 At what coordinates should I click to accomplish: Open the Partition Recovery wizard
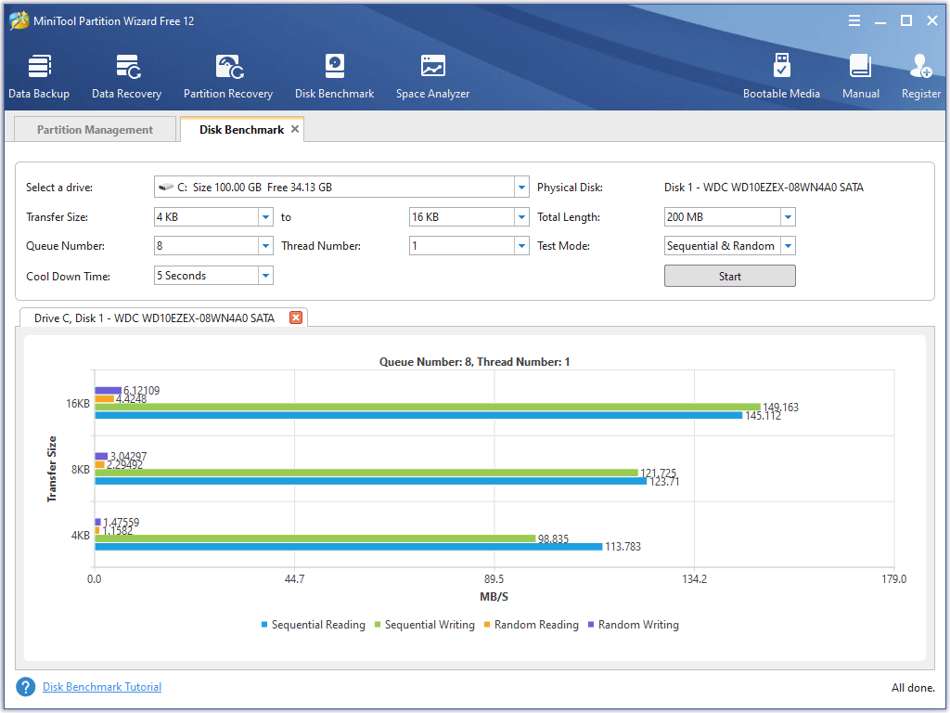pos(228,76)
